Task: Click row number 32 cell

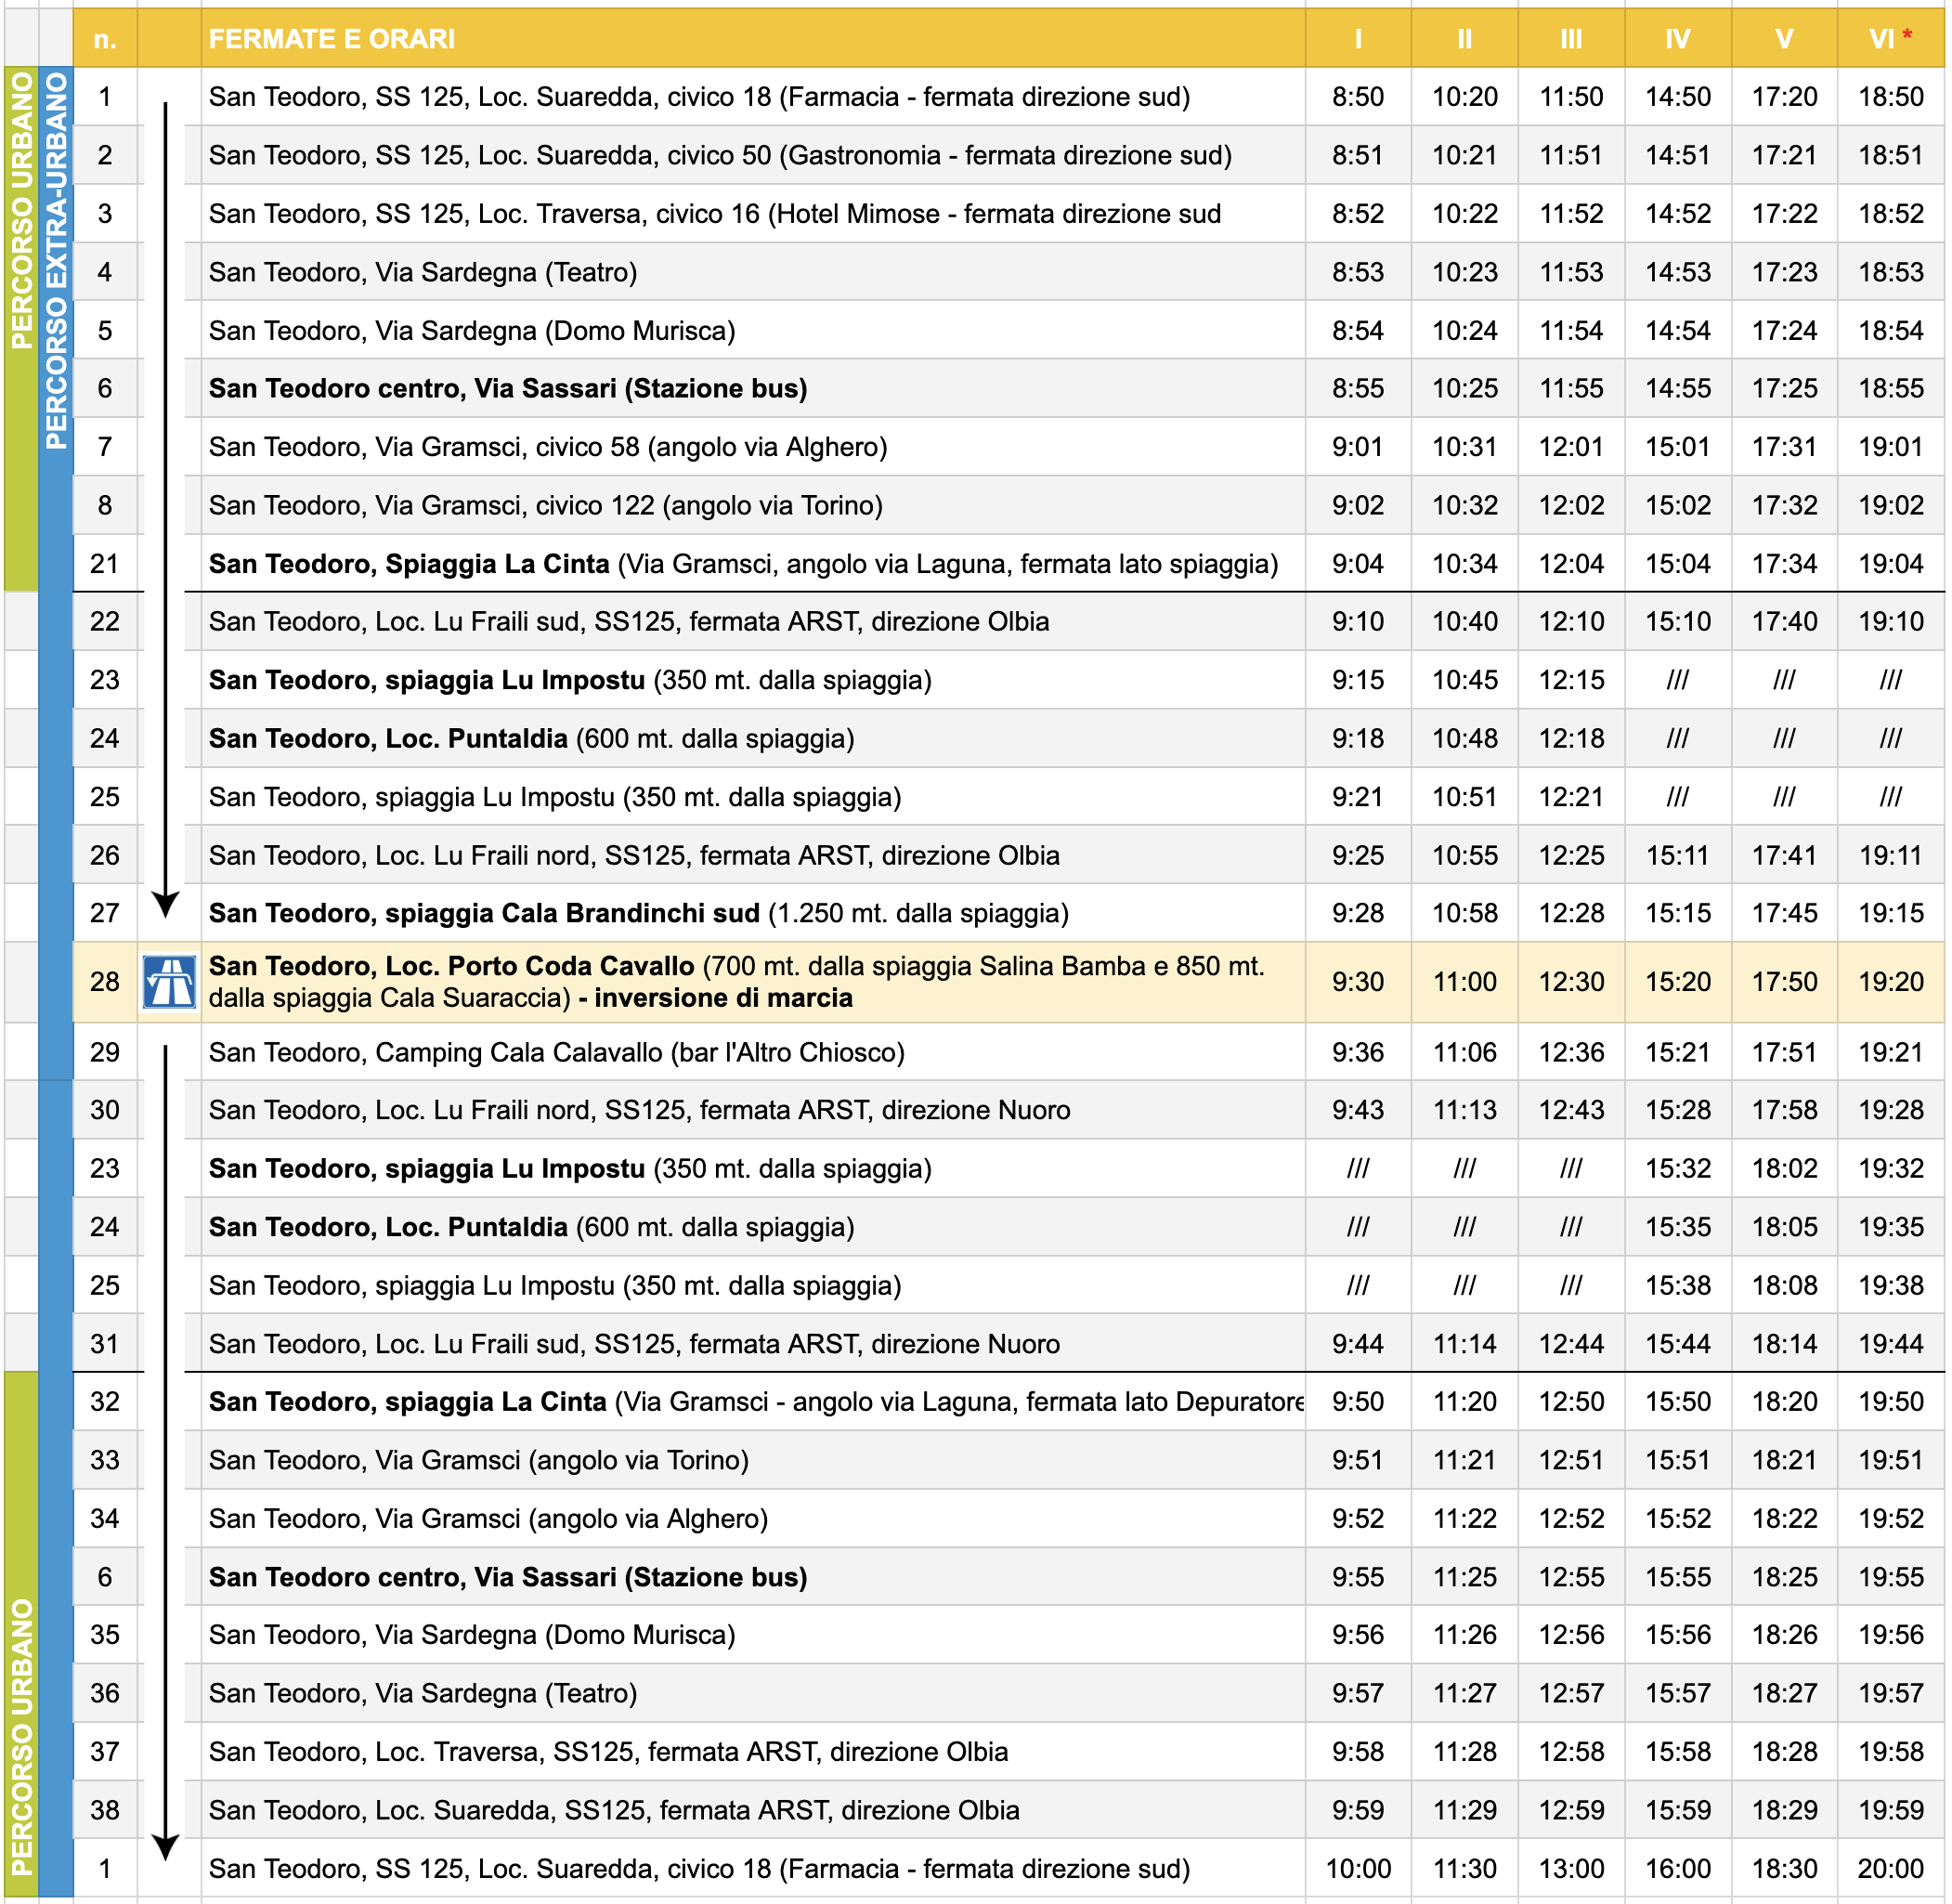Action: tap(105, 1401)
